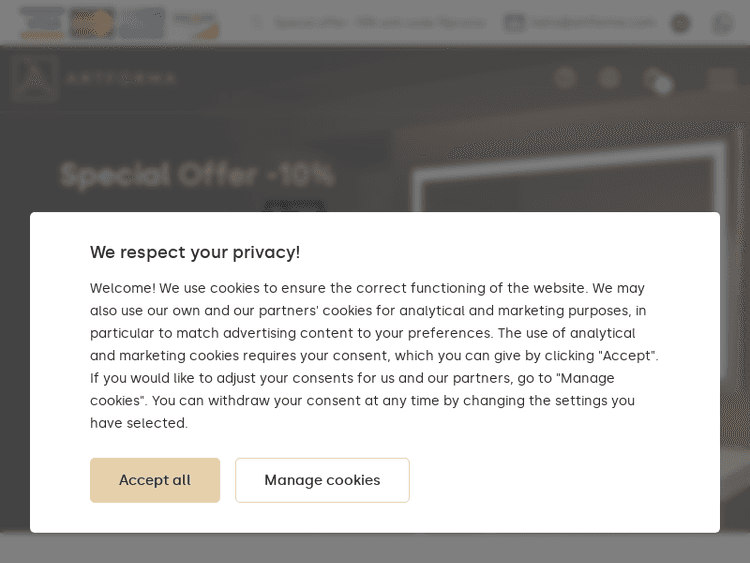
Task: Click the chat icon in top-right corner
Action: 722,22
